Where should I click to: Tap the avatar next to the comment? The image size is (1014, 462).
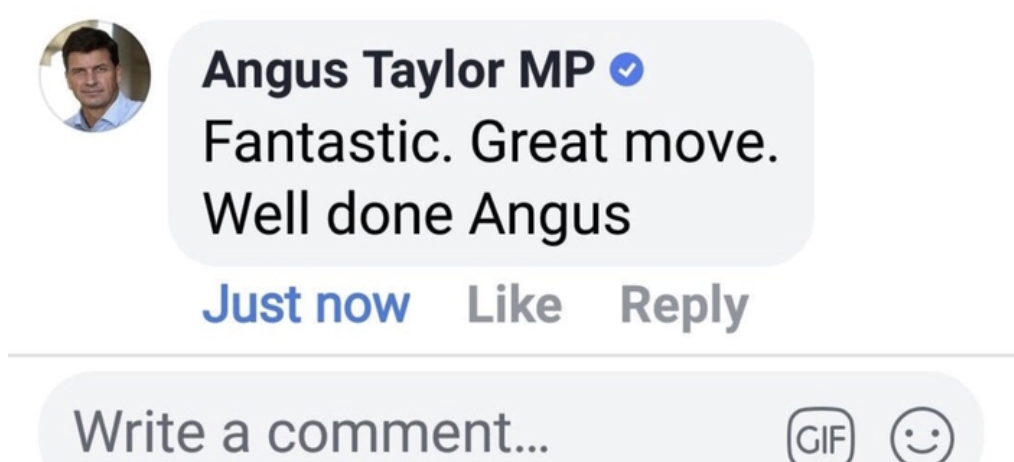[x=95, y=76]
